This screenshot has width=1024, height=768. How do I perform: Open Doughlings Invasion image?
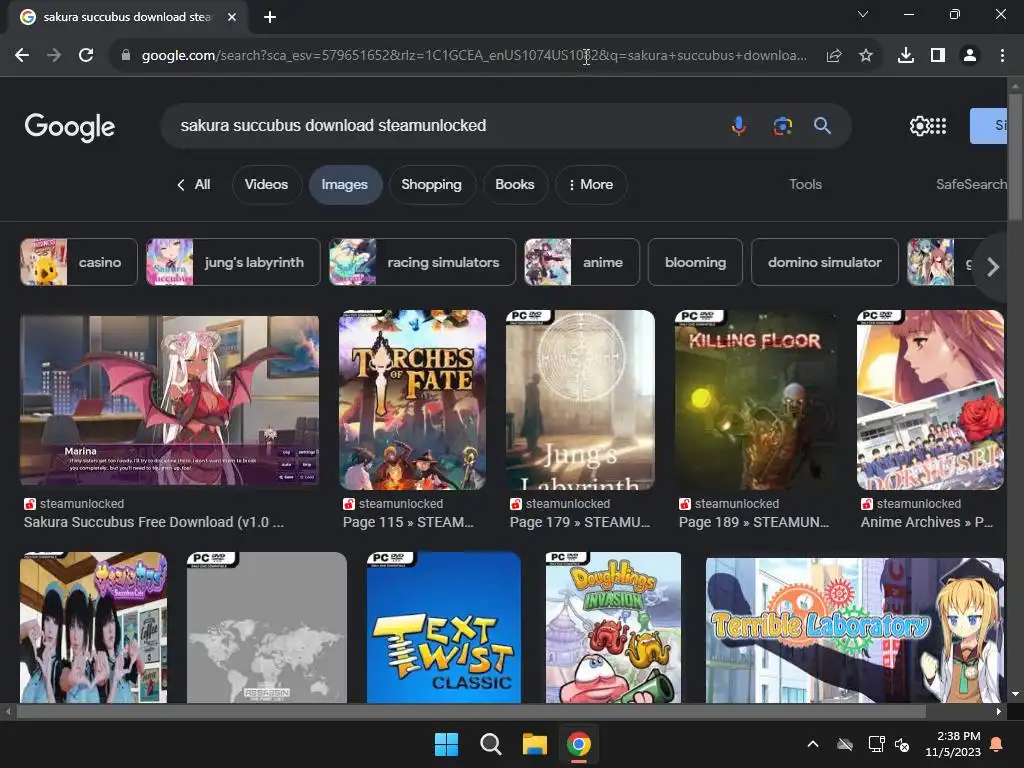pyautogui.click(x=613, y=628)
